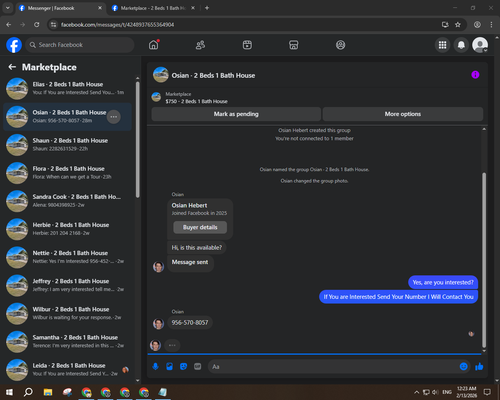Choose a GIF icon
The image size is (500, 400).
198,367
